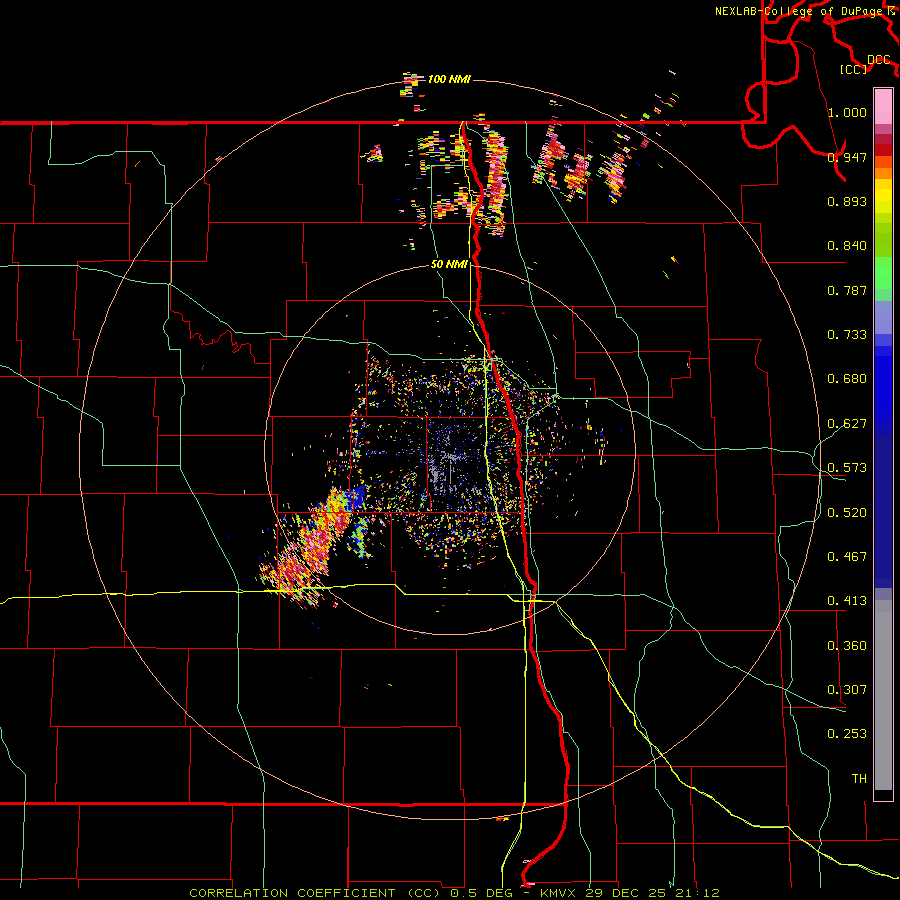Pick the bright green color bar segment
The image size is (900, 900).
pyautogui.click(x=883, y=273)
